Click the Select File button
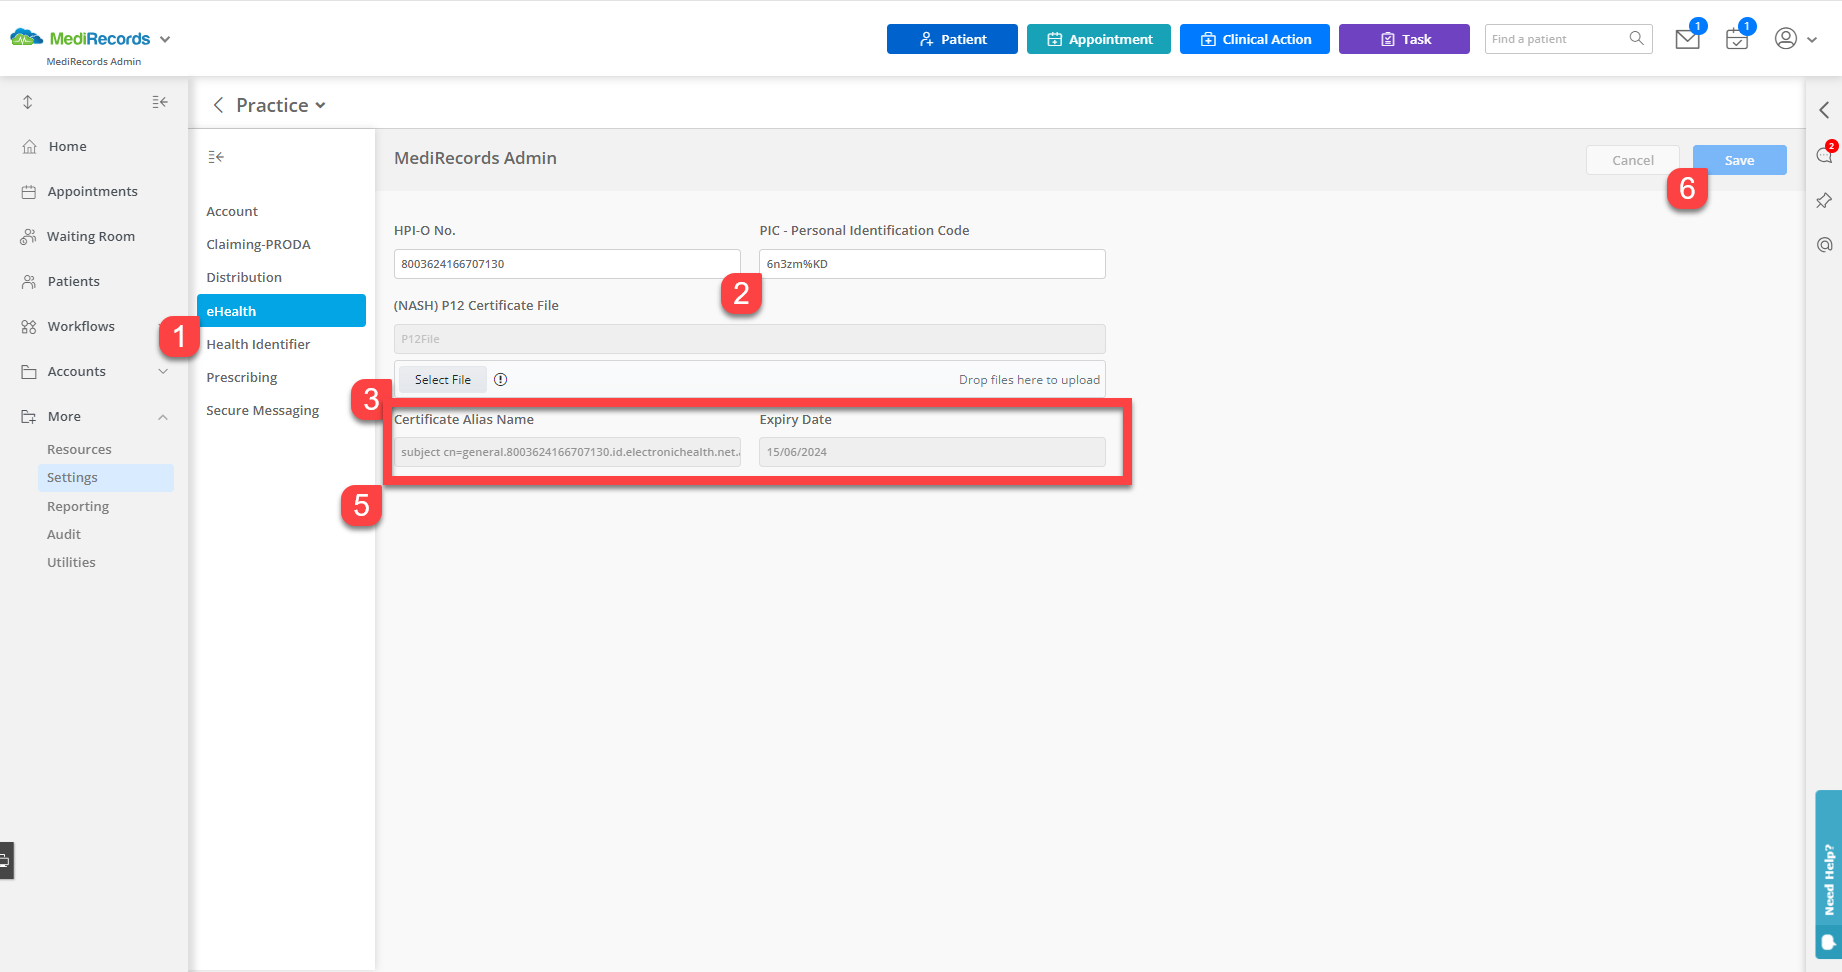Viewport: 1842px width, 972px height. point(442,380)
